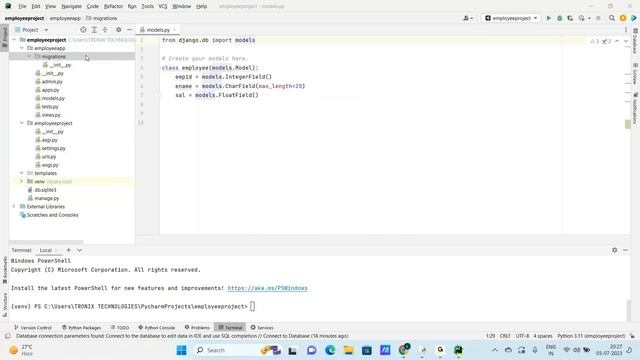Screen dimensions: 640x360
Task: Open the Notifications side tool window
Action: pos(635,109)
